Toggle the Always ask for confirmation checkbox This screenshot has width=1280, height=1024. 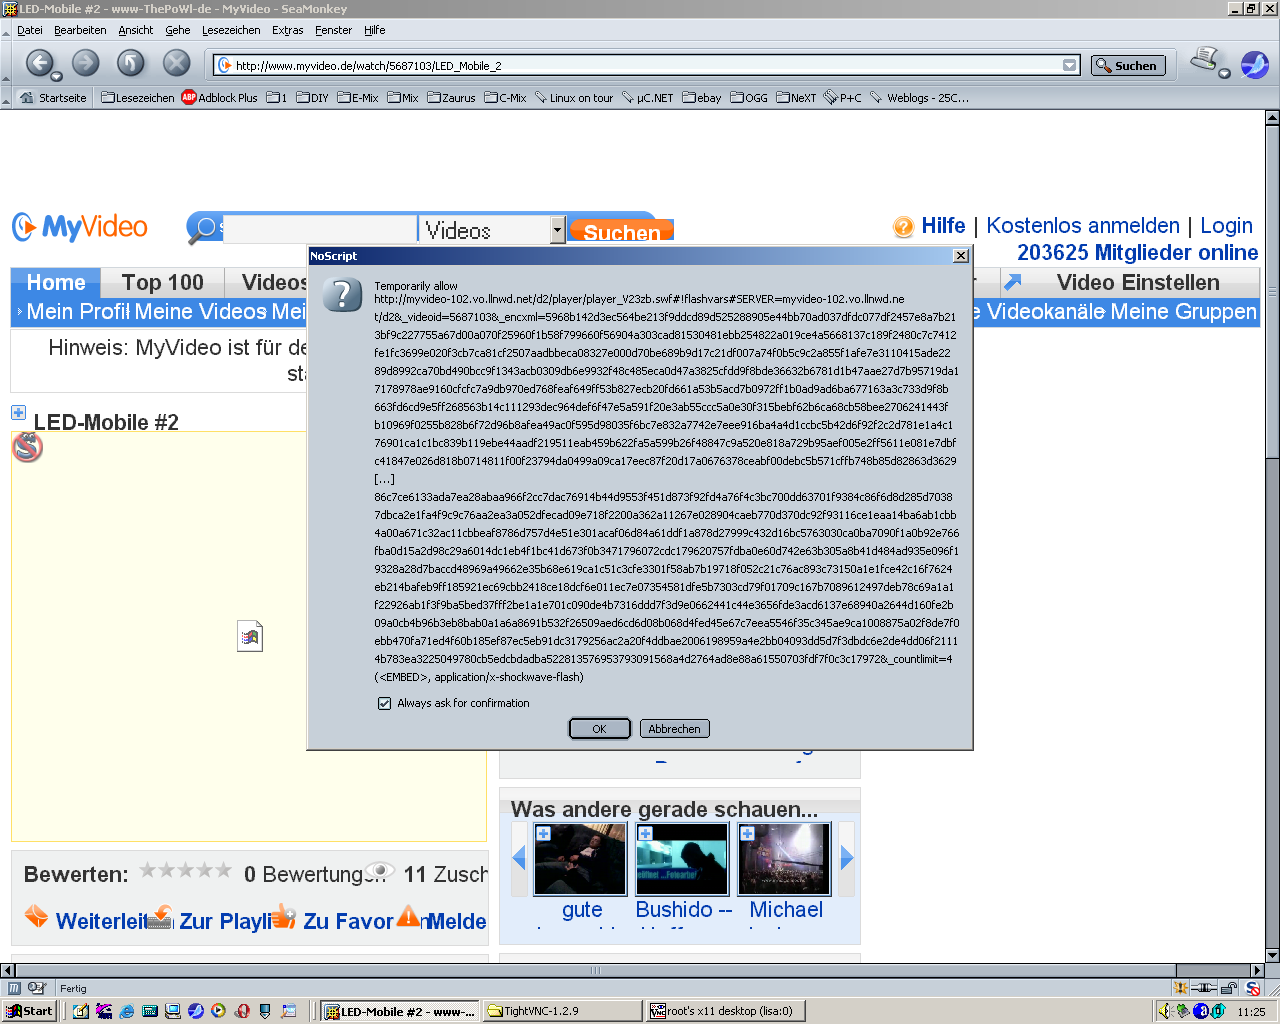click(384, 703)
